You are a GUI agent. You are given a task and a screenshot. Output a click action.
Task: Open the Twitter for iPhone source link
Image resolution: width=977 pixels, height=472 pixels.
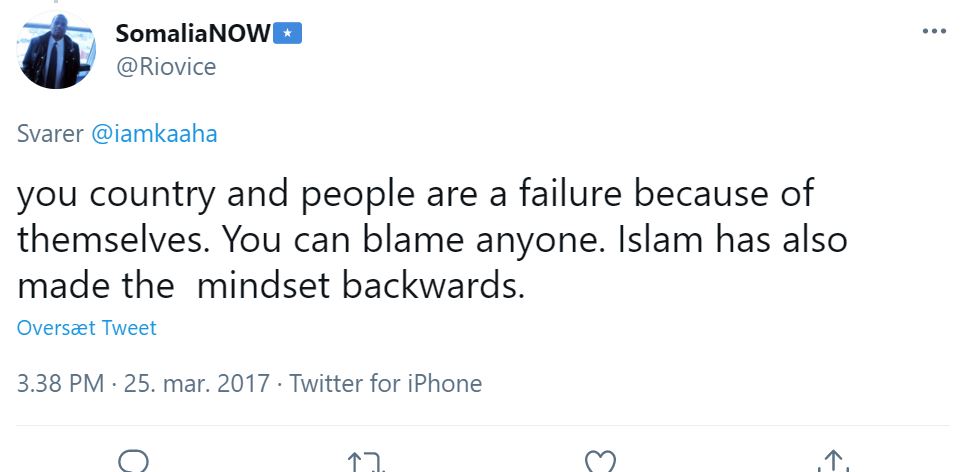pos(386,383)
